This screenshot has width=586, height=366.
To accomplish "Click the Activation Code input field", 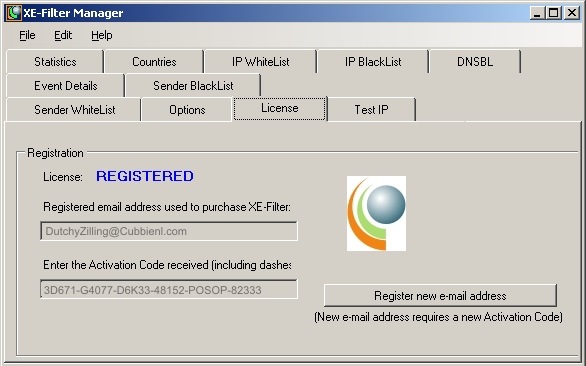I will pyautogui.click(x=169, y=289).
